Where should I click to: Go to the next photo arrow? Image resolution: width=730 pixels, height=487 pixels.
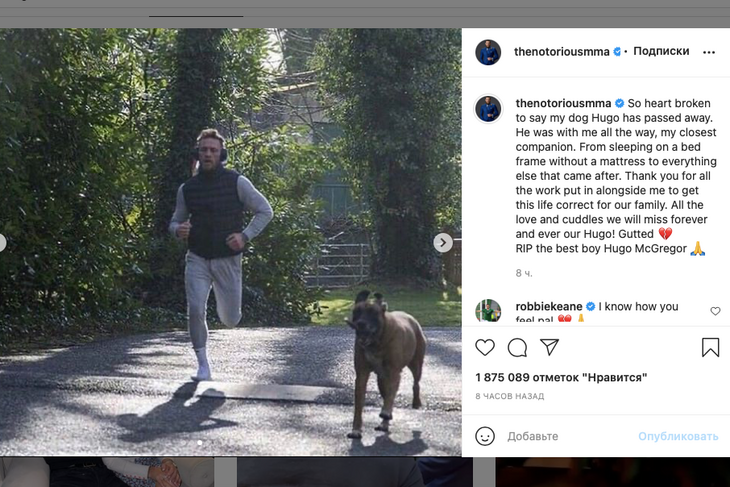(443, 243)
